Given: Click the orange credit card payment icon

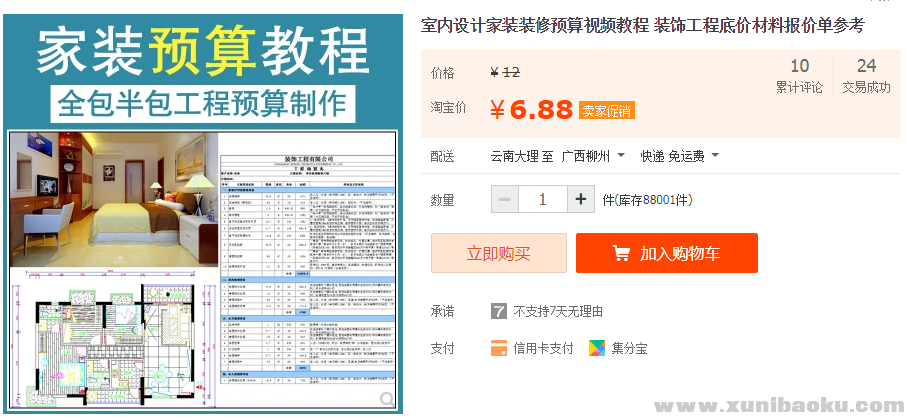Looking at the screenshot, I should [x=499, y=349].
